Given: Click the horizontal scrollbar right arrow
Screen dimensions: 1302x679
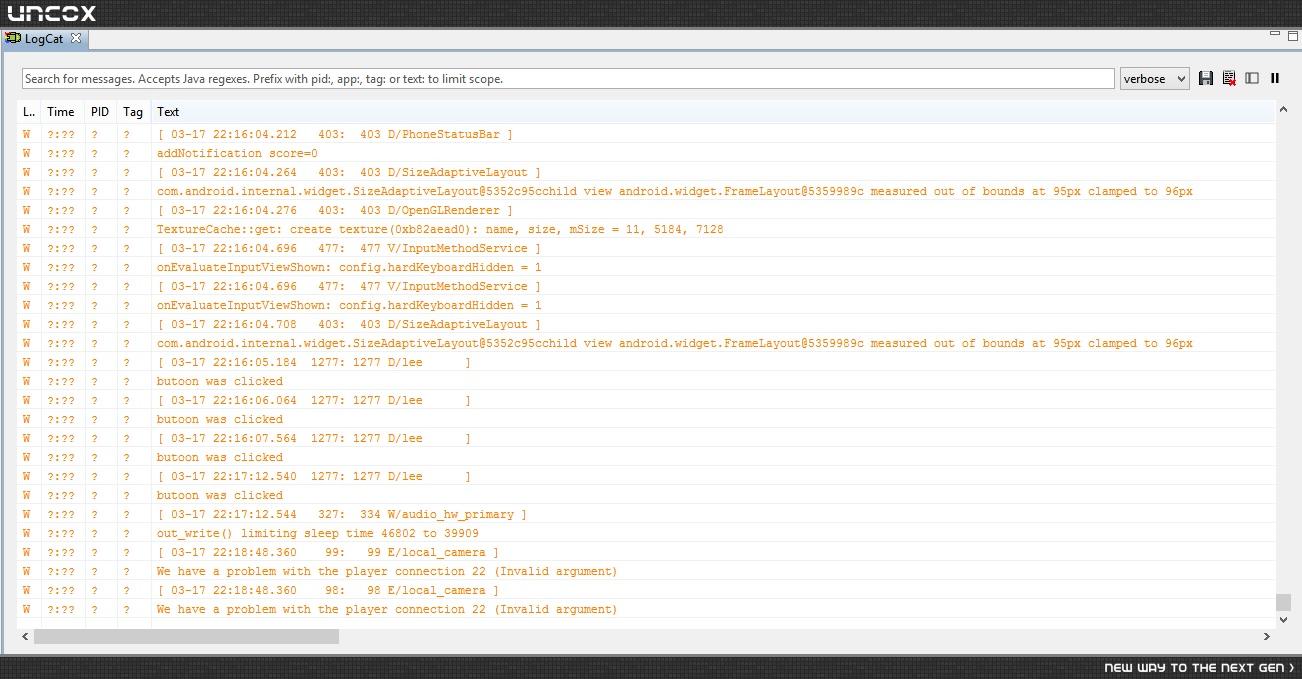Looking at the screenshot, I should coord(1267,636).
